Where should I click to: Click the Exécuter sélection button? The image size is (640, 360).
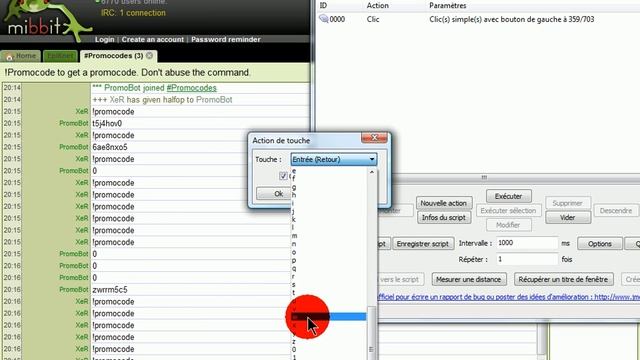(508, 211)
